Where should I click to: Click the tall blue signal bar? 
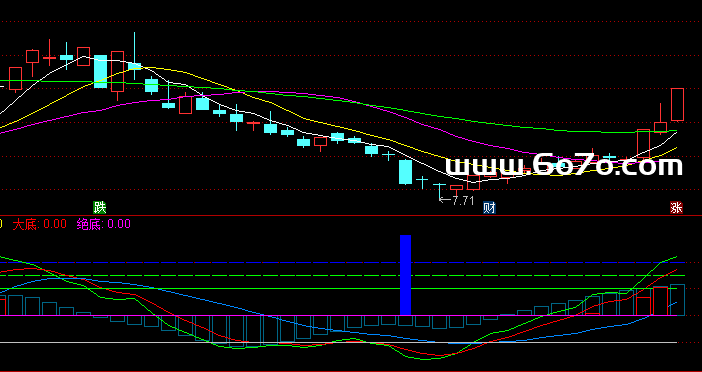405,275
